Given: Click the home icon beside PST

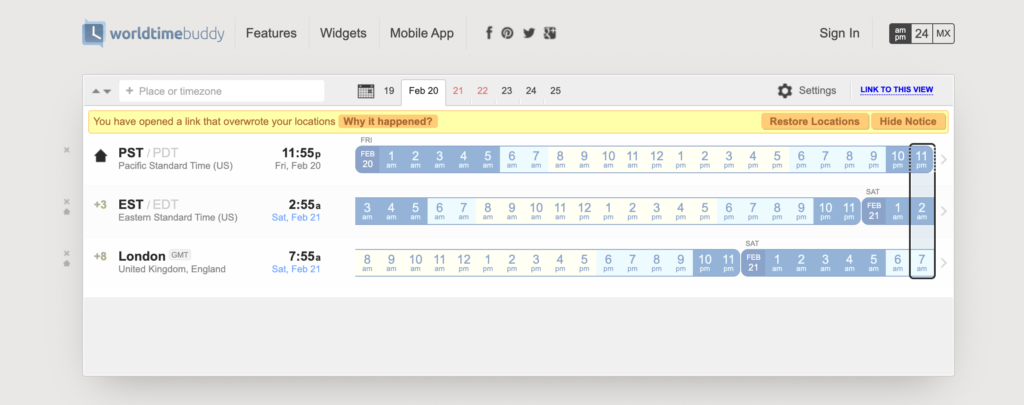Looking at the screenshot, I should tap(100, 156).
